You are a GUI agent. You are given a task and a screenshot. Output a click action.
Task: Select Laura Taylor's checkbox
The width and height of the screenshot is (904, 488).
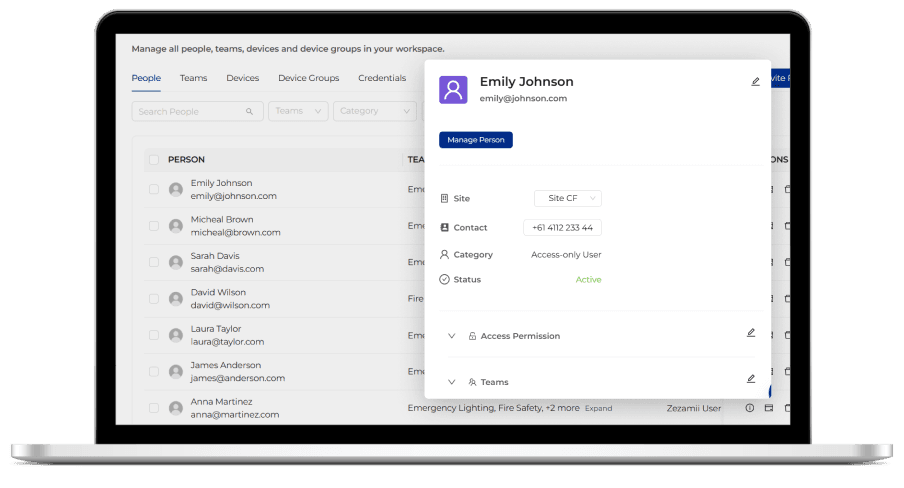coord(154,335)
